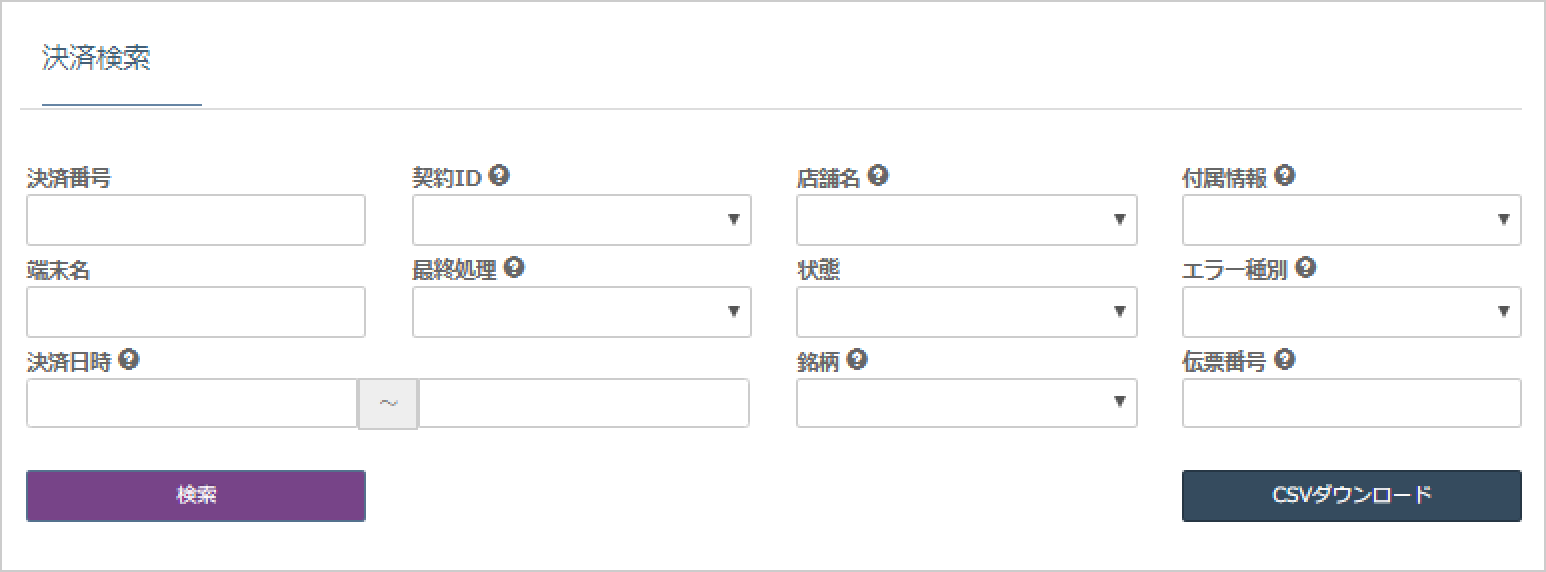Show help for 銘柄 field
This screenshot has height=572, width=1546.
pyautogui.click(x=857, y=360)
